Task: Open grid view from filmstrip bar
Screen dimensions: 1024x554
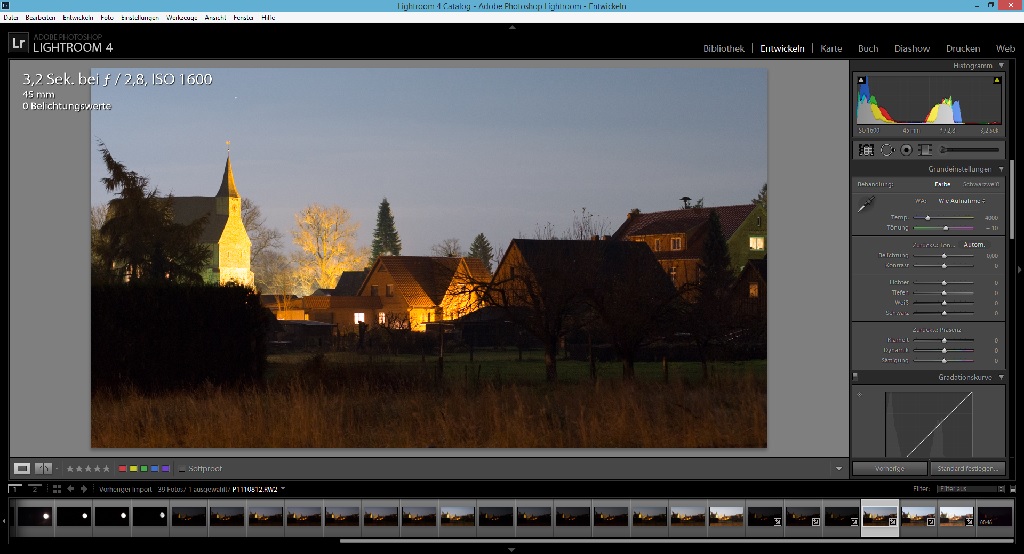Action: [57, 489]
